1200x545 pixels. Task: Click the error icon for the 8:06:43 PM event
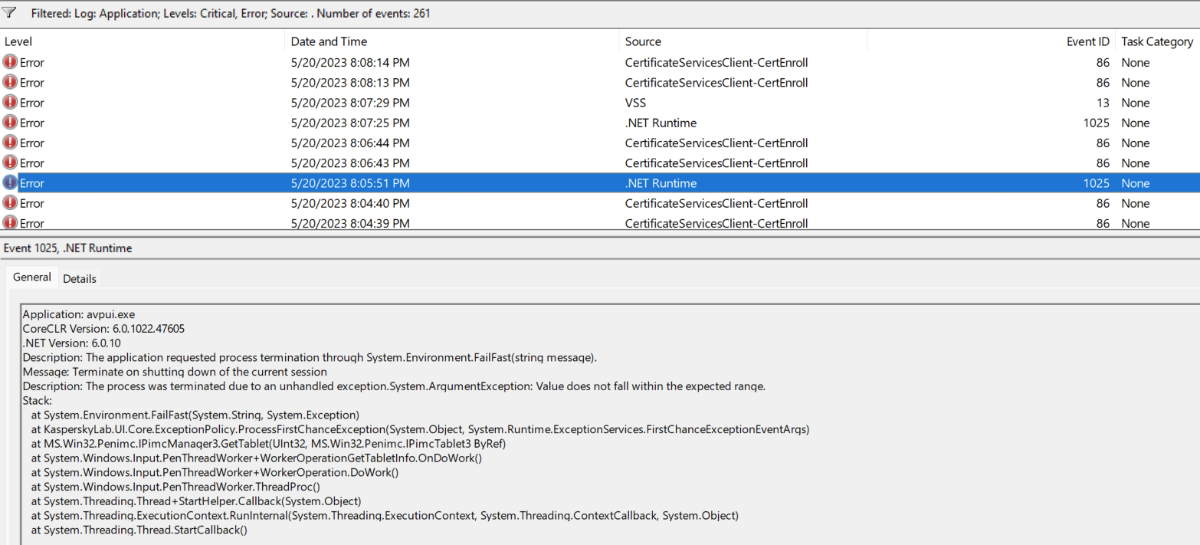pyautogui.click(x=10, y=163)
